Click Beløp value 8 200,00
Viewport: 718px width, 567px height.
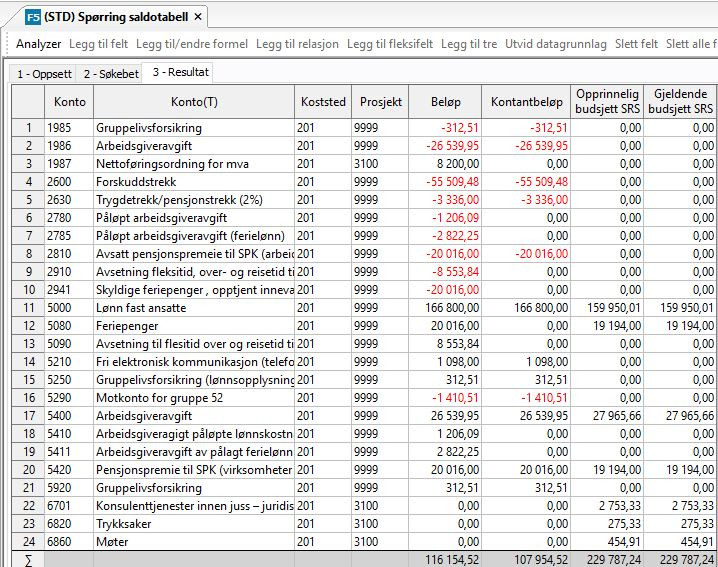445,164
